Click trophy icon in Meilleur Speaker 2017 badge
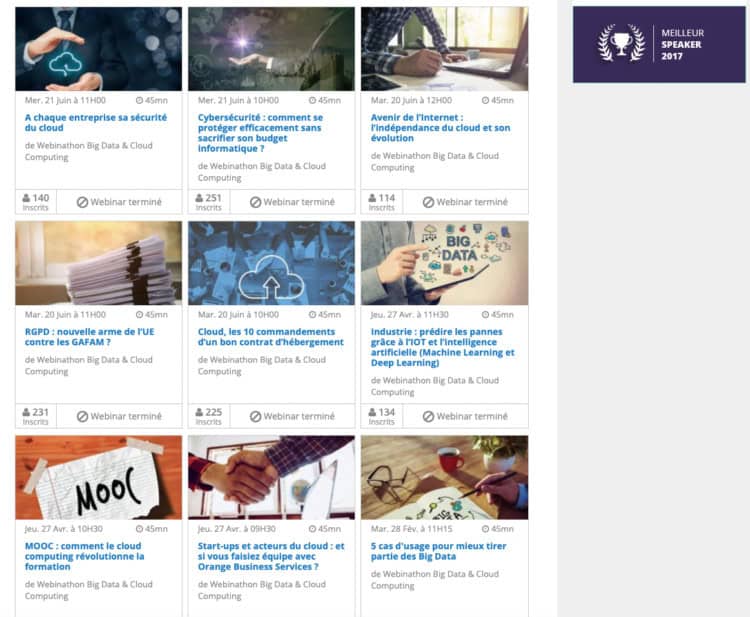This screenshot has height=617, width=750. click(621, 43)
